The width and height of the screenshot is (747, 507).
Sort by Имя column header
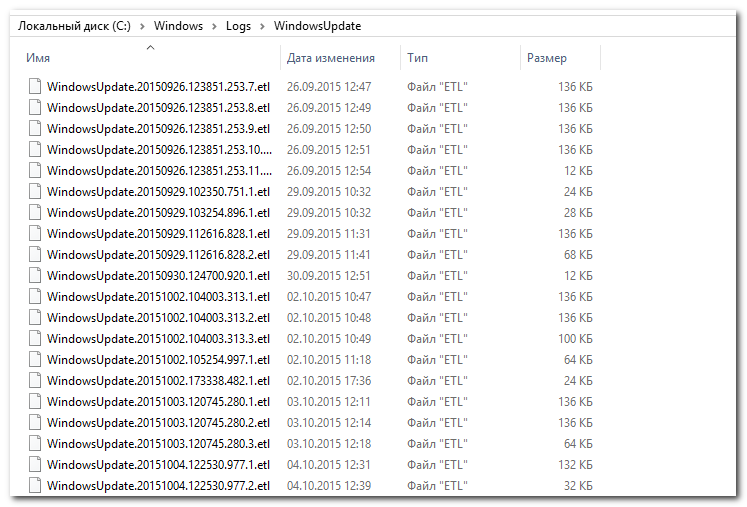click(x=38, y=58)
